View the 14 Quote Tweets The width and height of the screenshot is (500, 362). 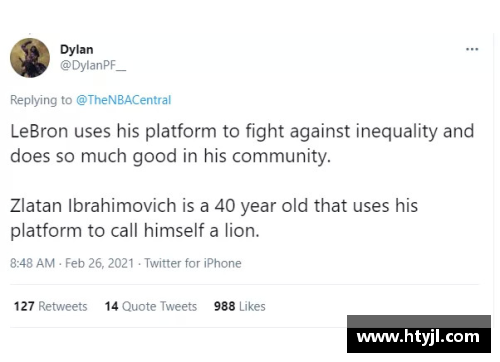point(151,306)
